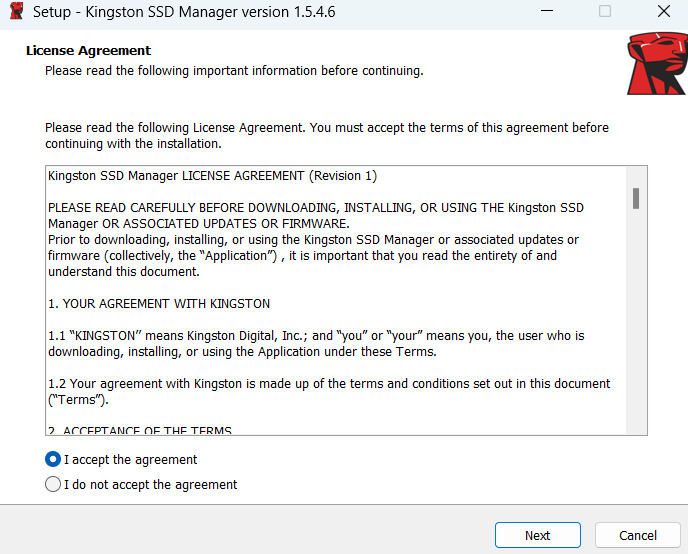Choose "I do not accept the agreement"
This screenshot has width=688, height=554.
(x=53, y=485)
